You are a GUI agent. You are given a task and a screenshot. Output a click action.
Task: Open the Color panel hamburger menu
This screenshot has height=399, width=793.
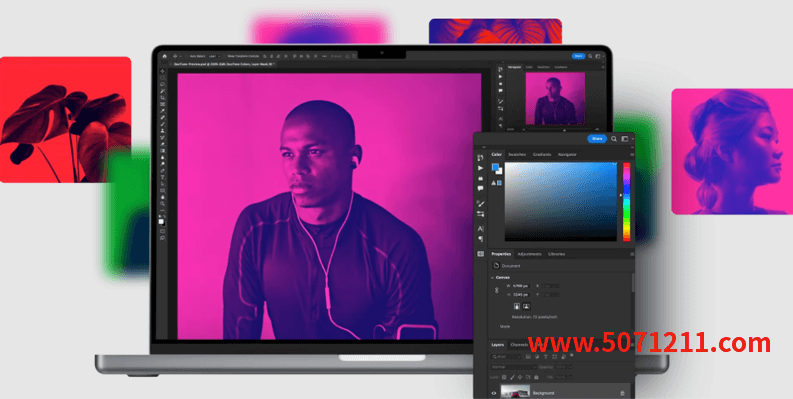point(632,154)
